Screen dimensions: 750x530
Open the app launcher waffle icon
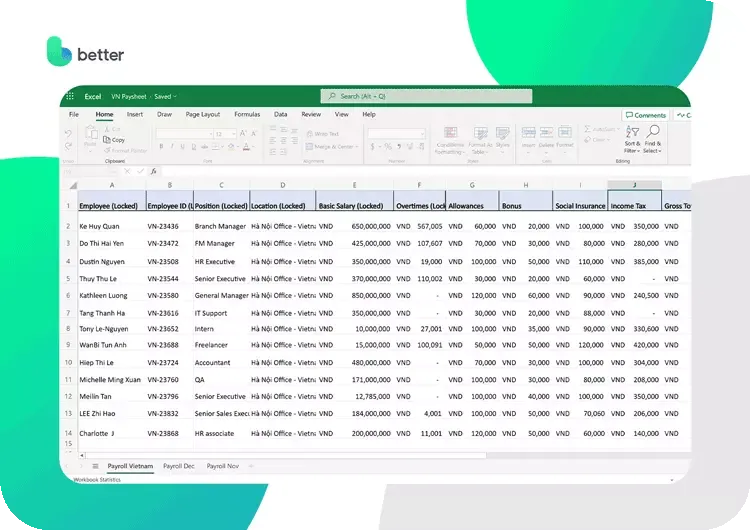point(70,97)
